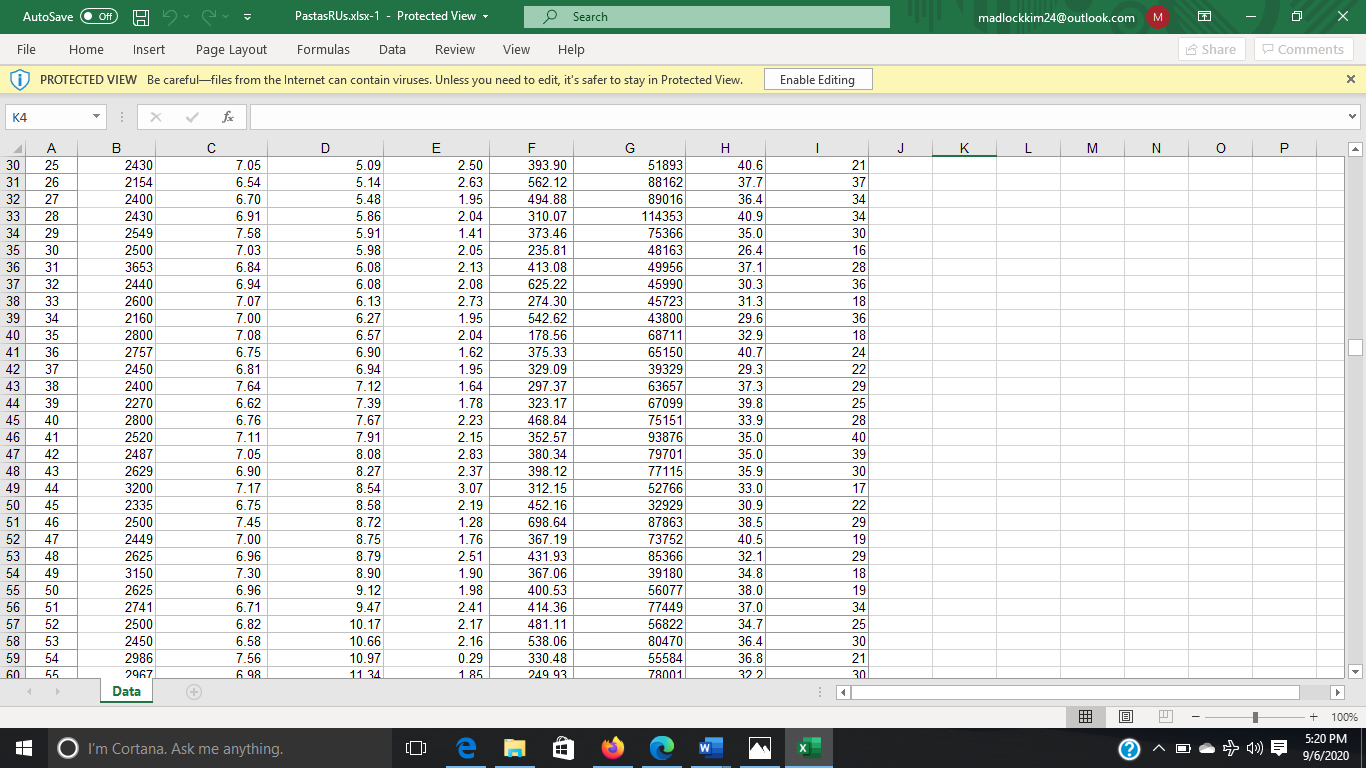Click the Enable Editing button
This screenshot has width=1366, height=768.
click(x=817, y=80)
